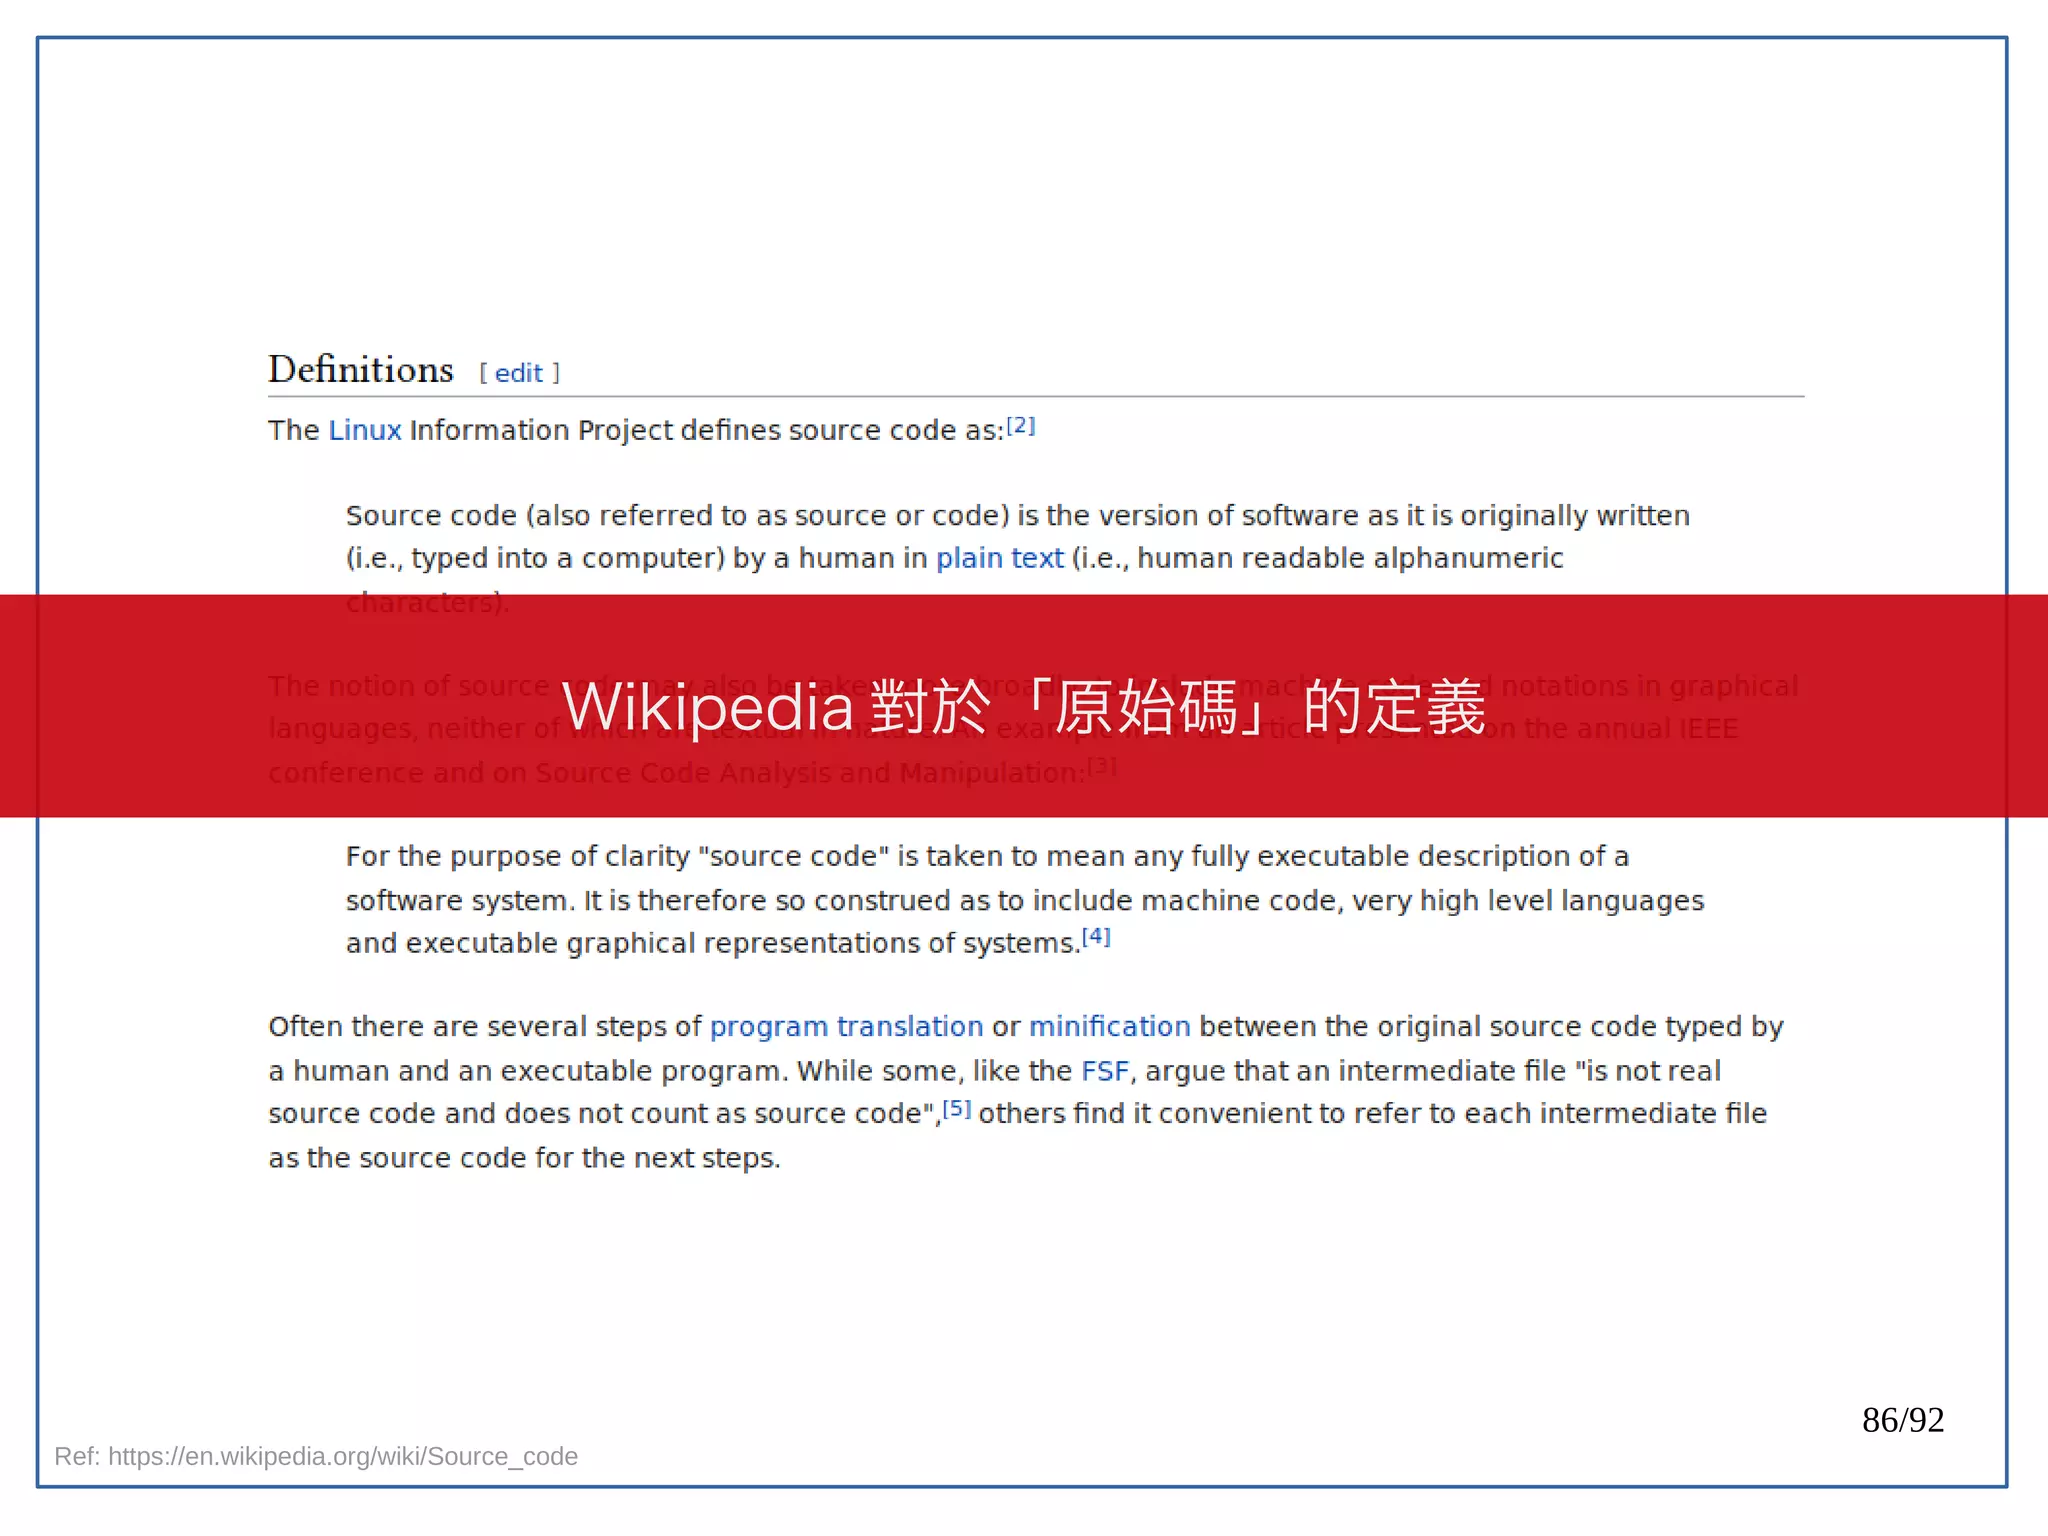Click the minification link
The image size is (2048, 1536).
pos(1109,1027)
